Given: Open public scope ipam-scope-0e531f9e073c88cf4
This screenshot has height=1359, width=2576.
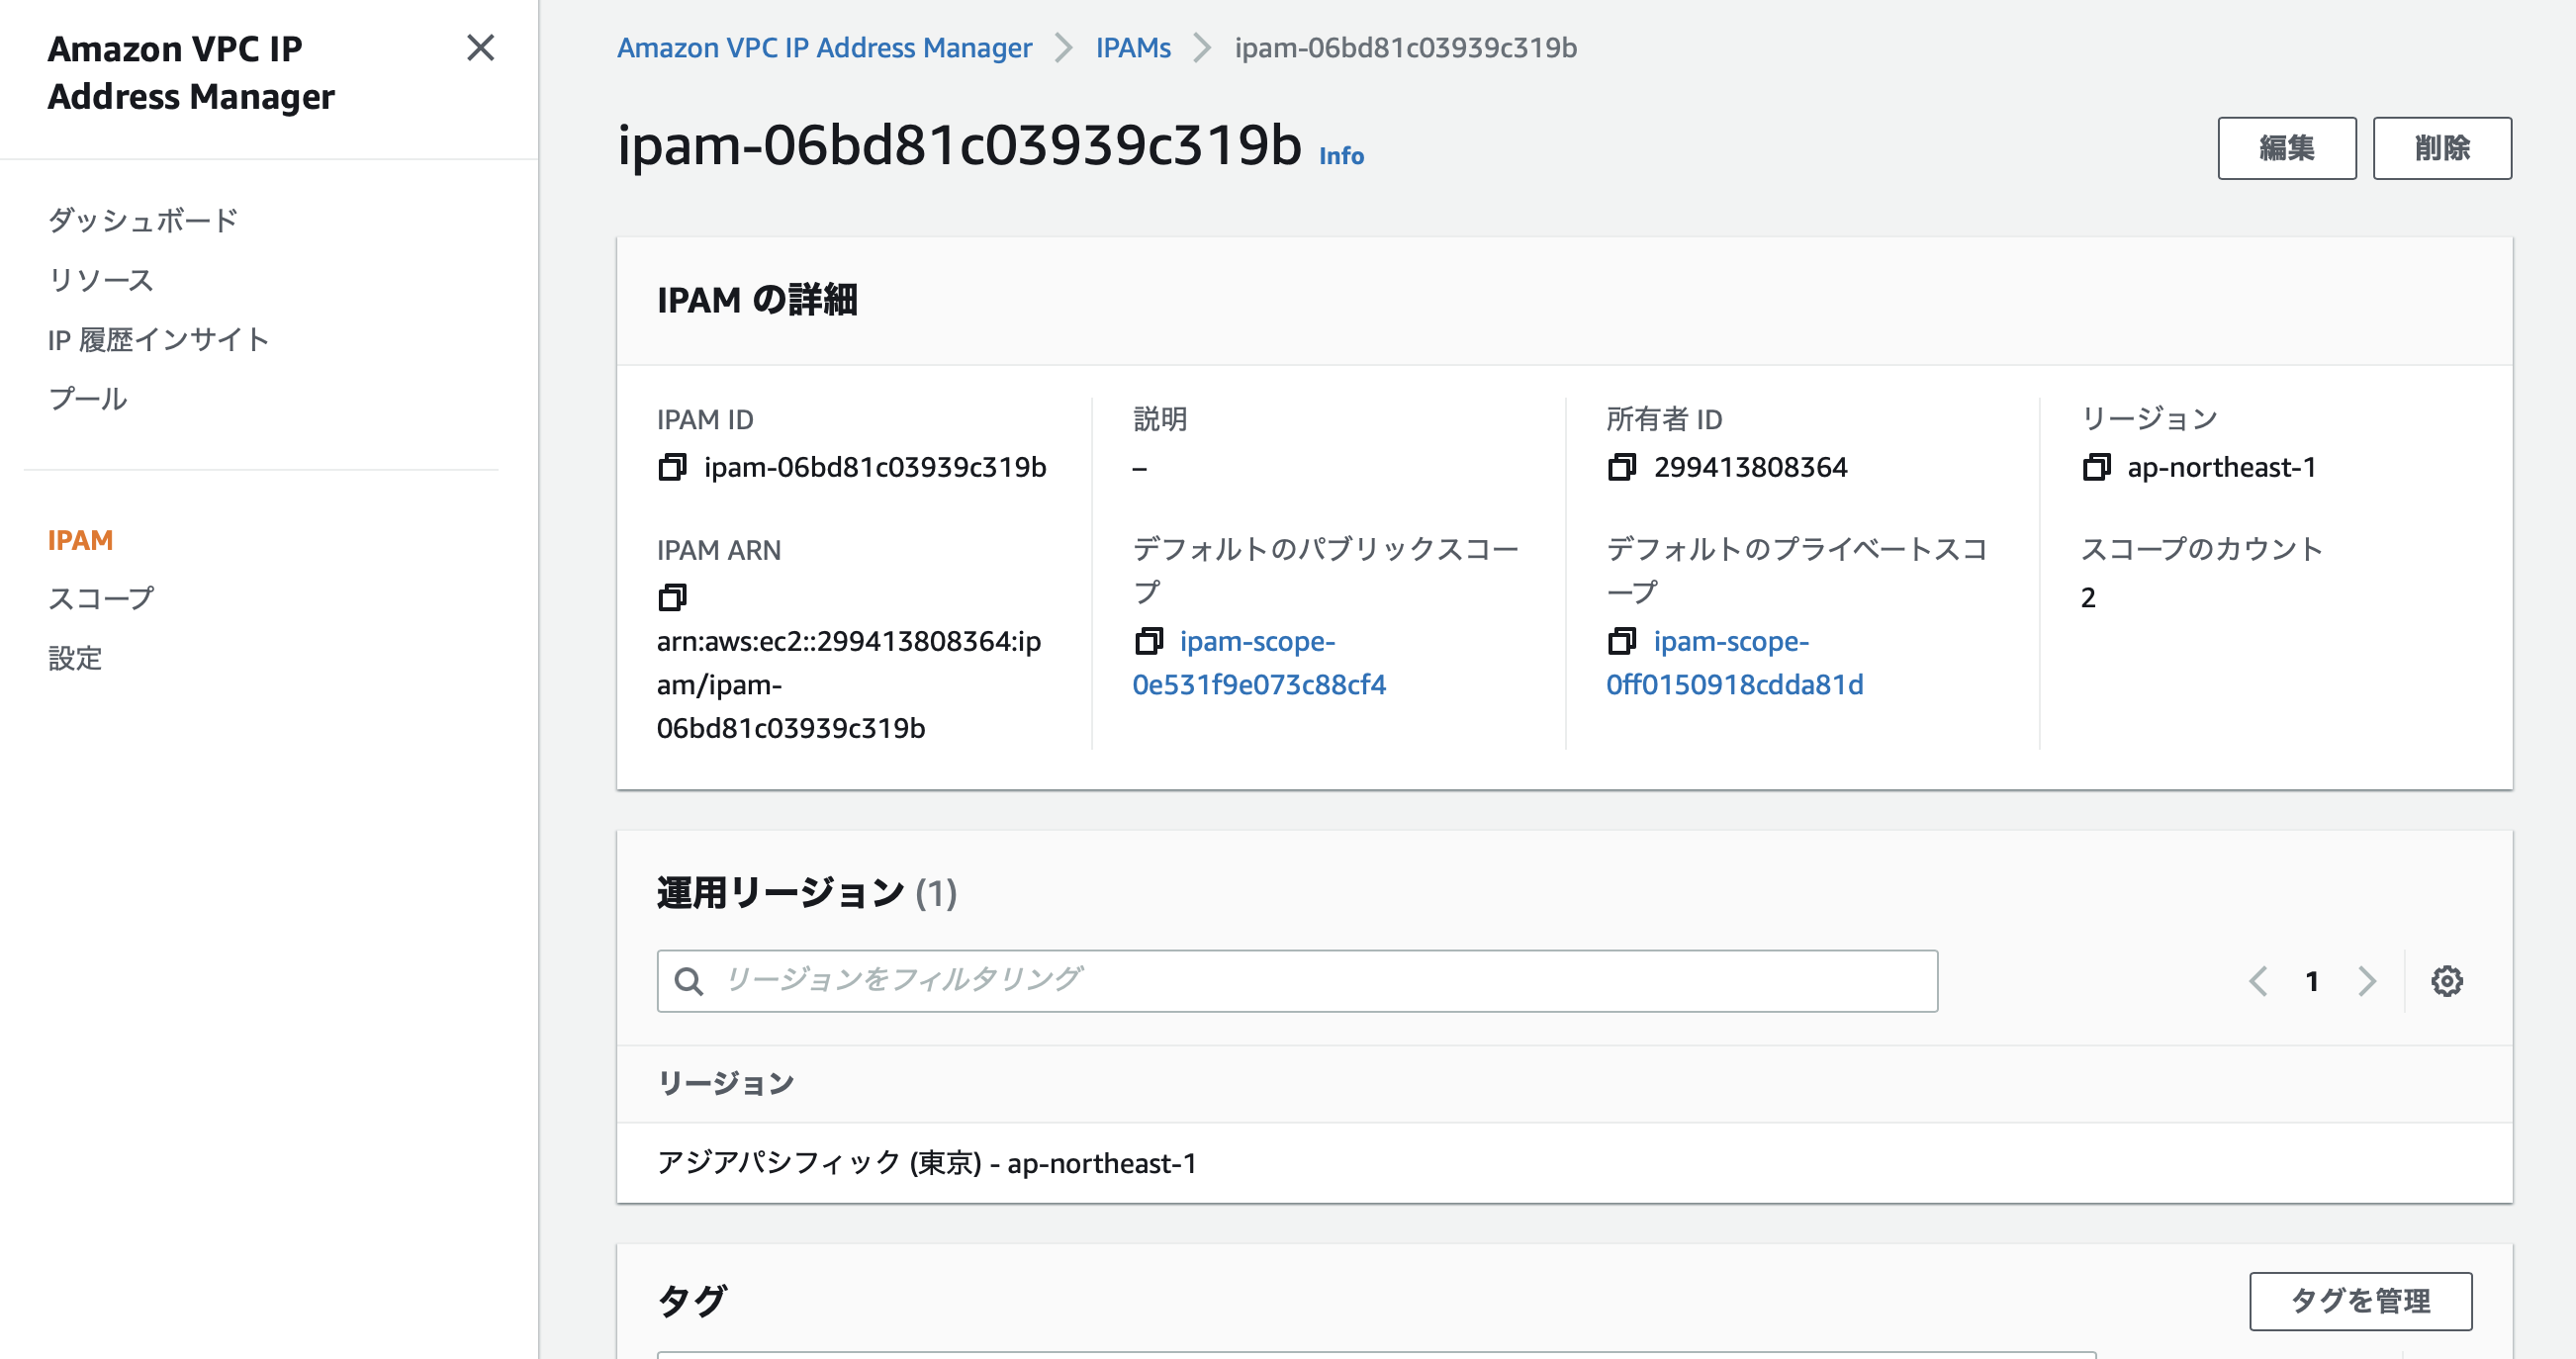Looking at the screenshot, I should [x=1260, y=663].
